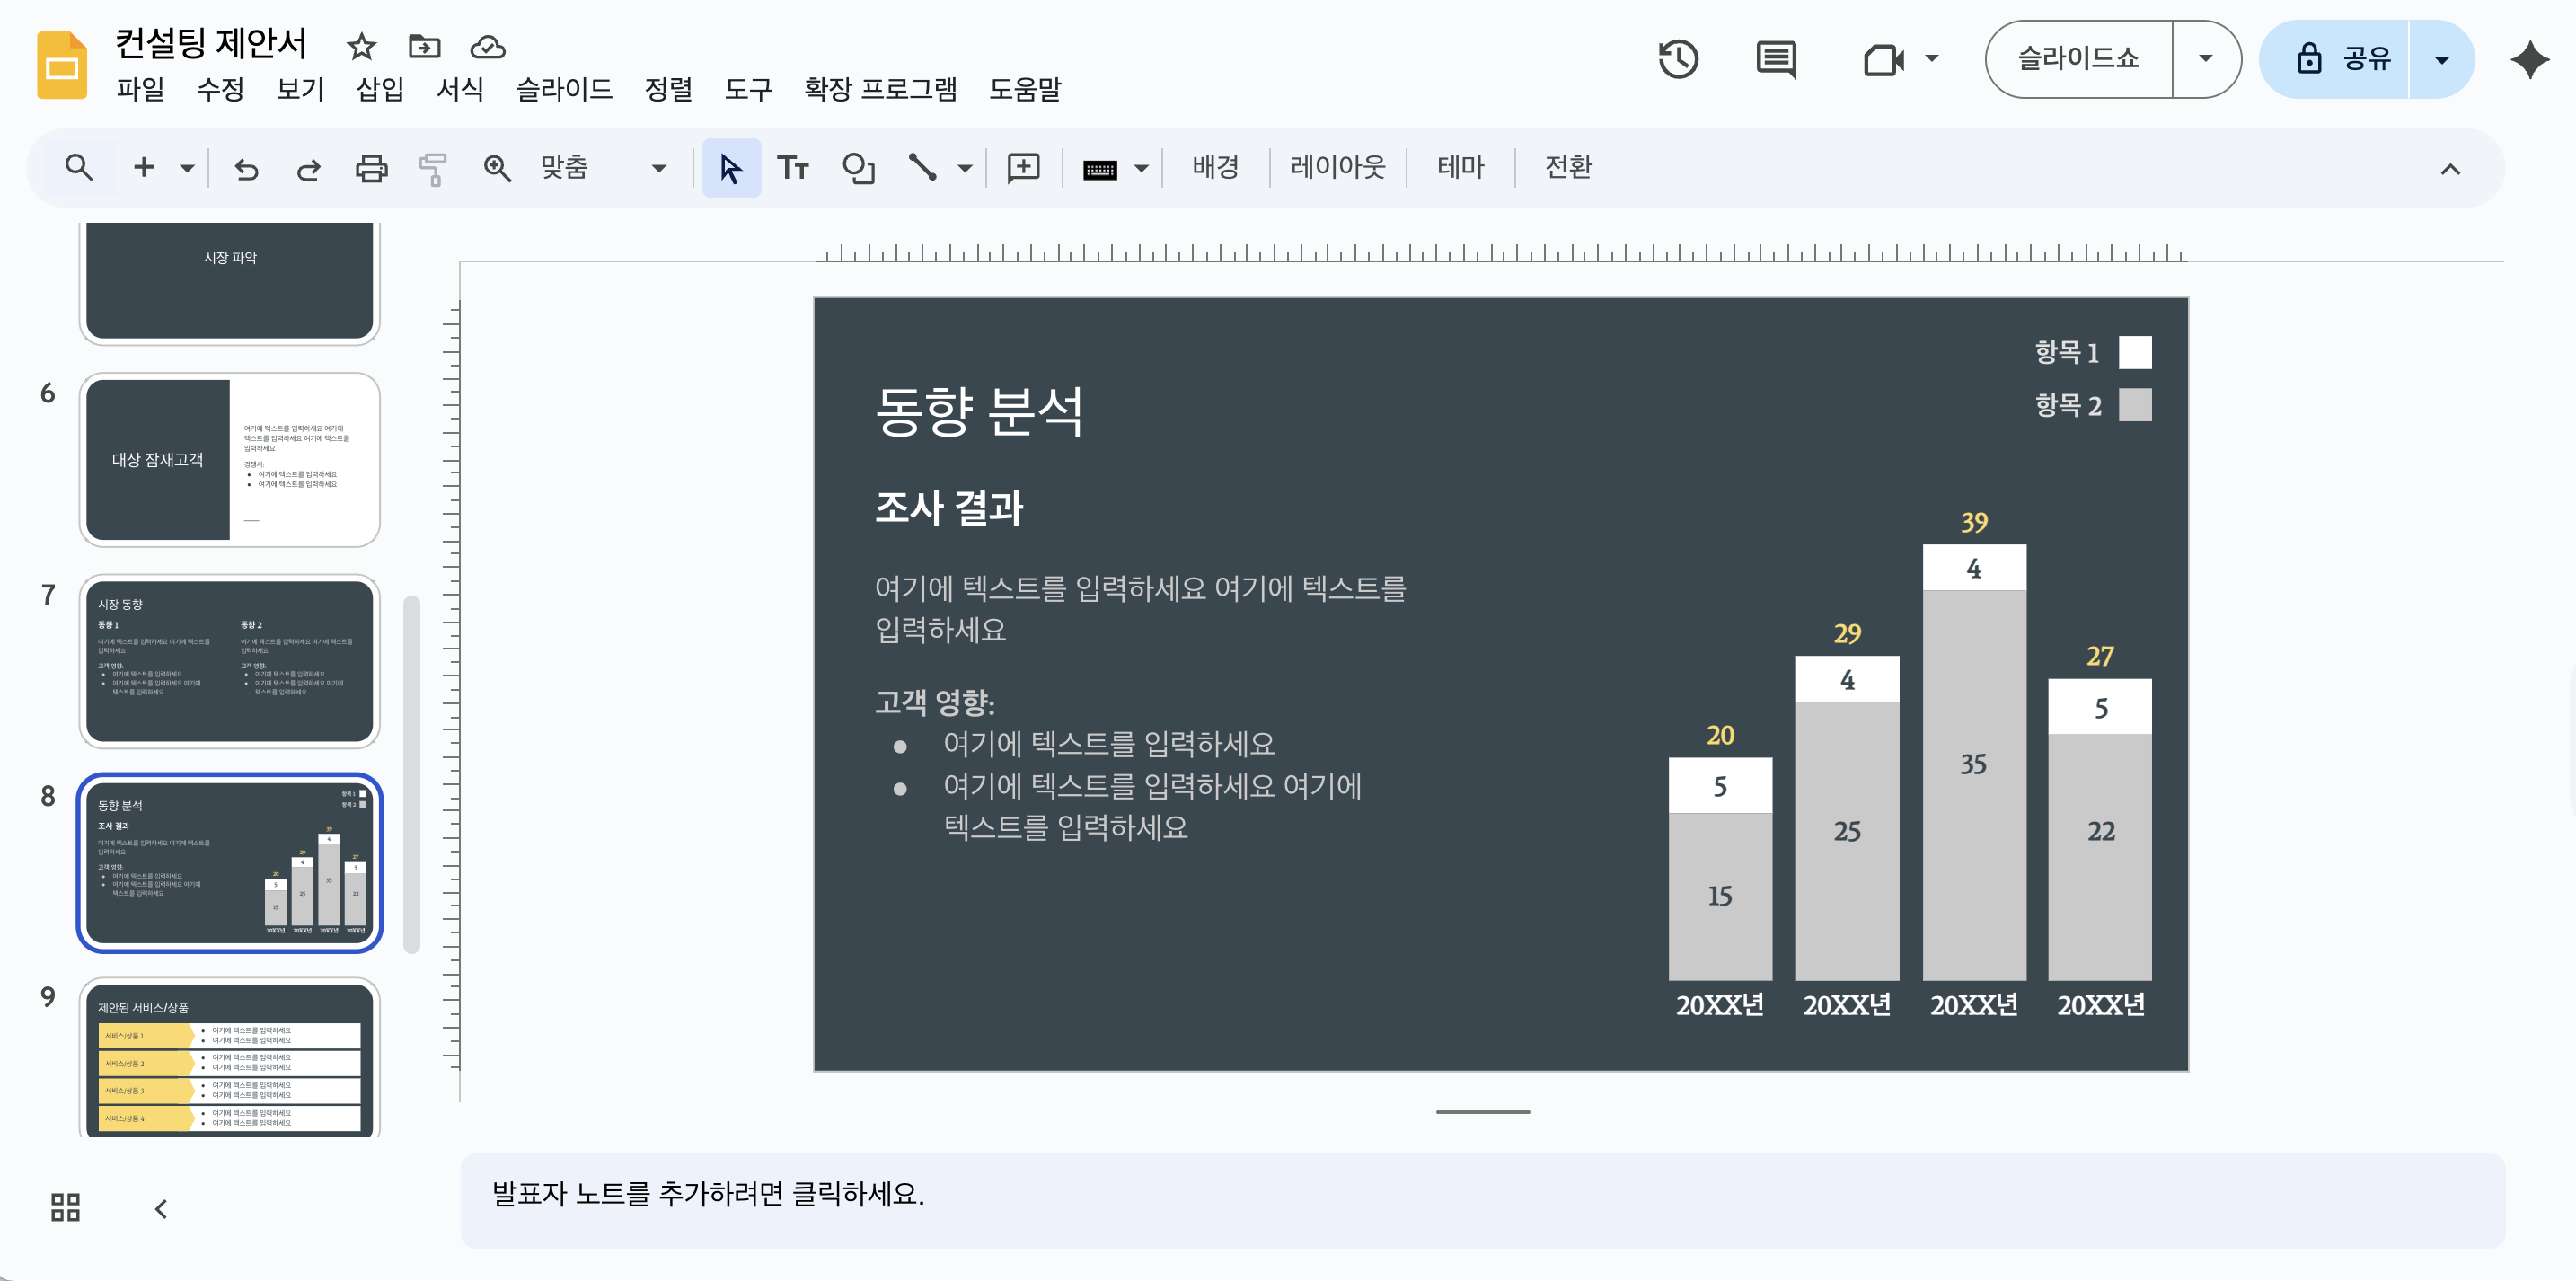Expand the 슬라이드쇼 options dropdown
Image resolution: width=2576 pixels, height=1281 pixels.
pos(2206,59)
